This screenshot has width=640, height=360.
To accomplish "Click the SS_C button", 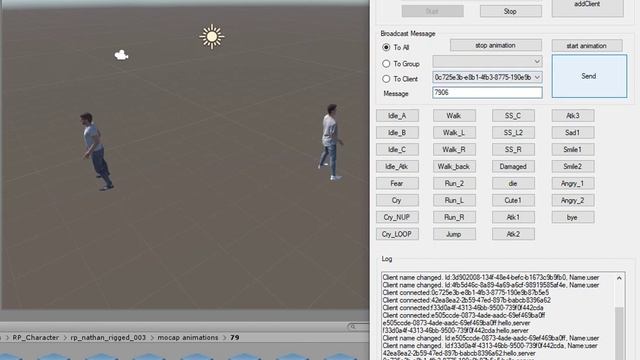I will (513, 116).
